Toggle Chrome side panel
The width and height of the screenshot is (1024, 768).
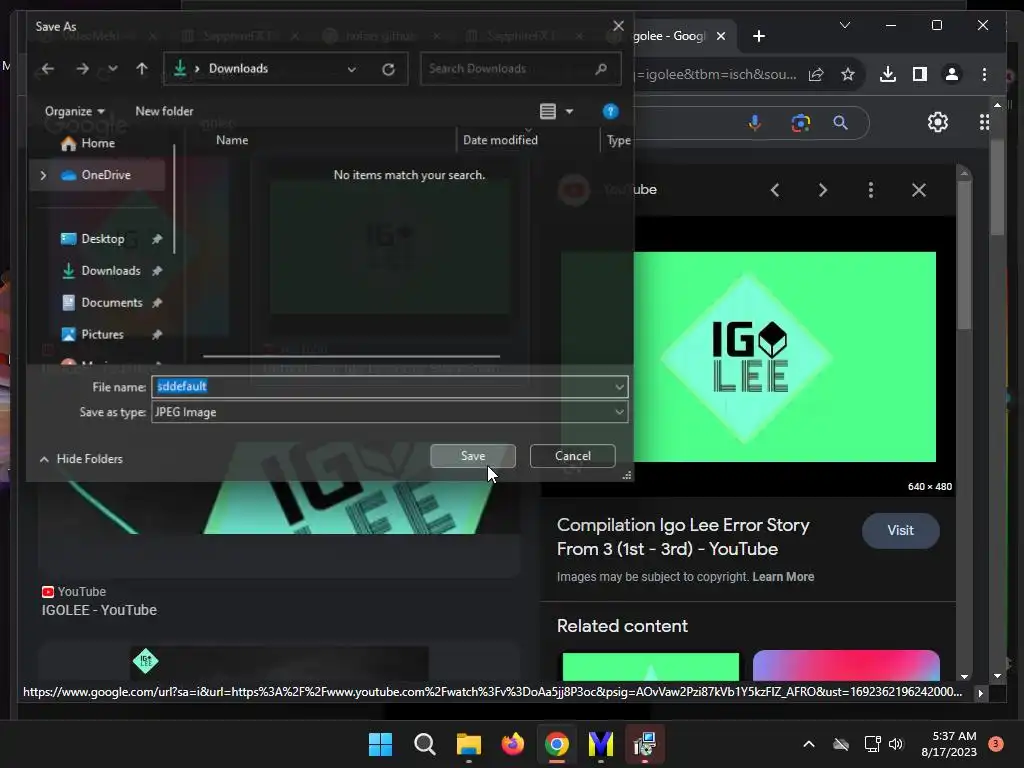coord(920,74)
